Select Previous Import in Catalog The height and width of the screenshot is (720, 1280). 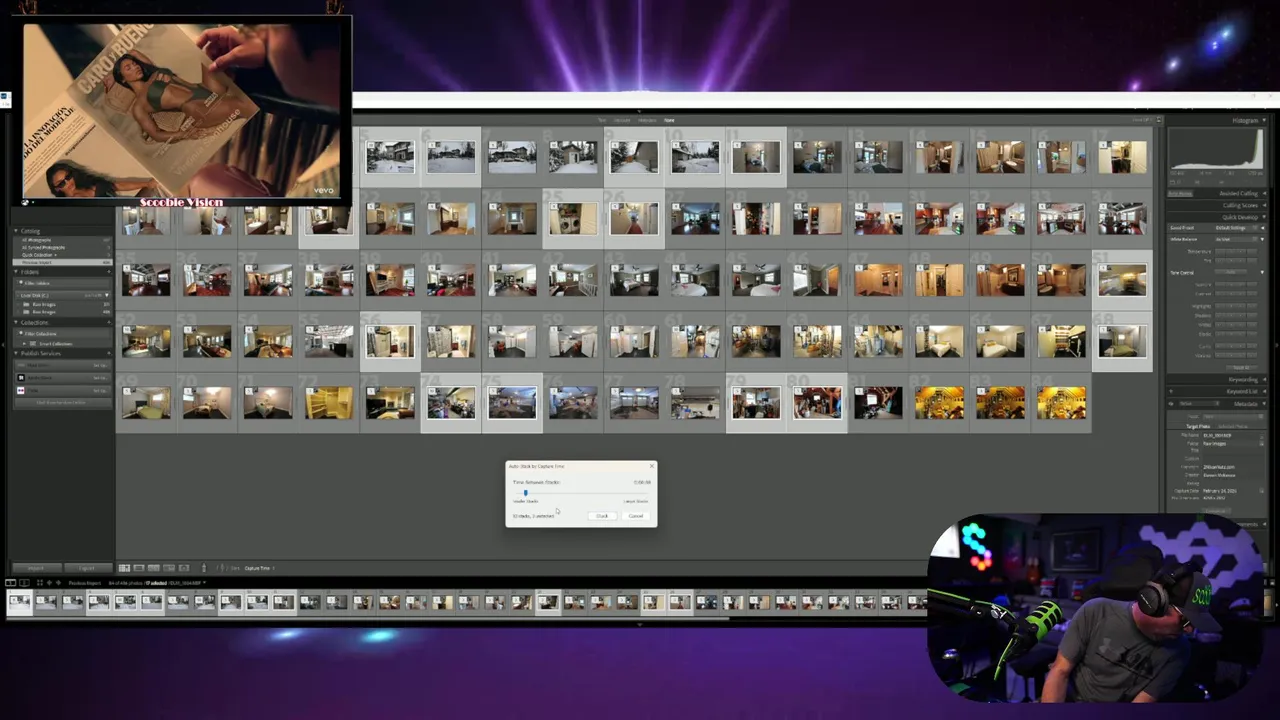(64, 262)
